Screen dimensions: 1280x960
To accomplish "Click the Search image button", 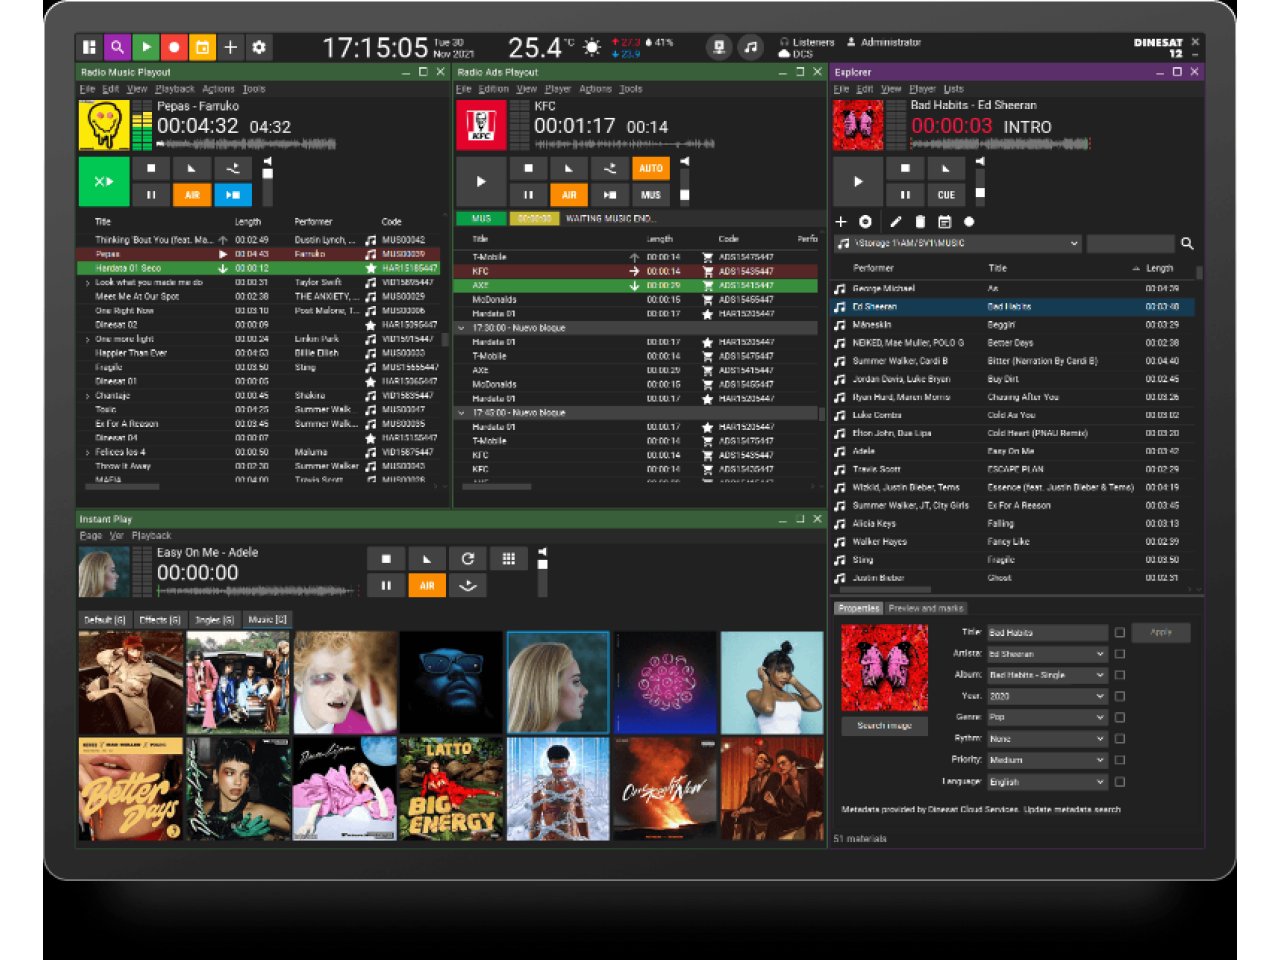I will [x=884, y=725].
